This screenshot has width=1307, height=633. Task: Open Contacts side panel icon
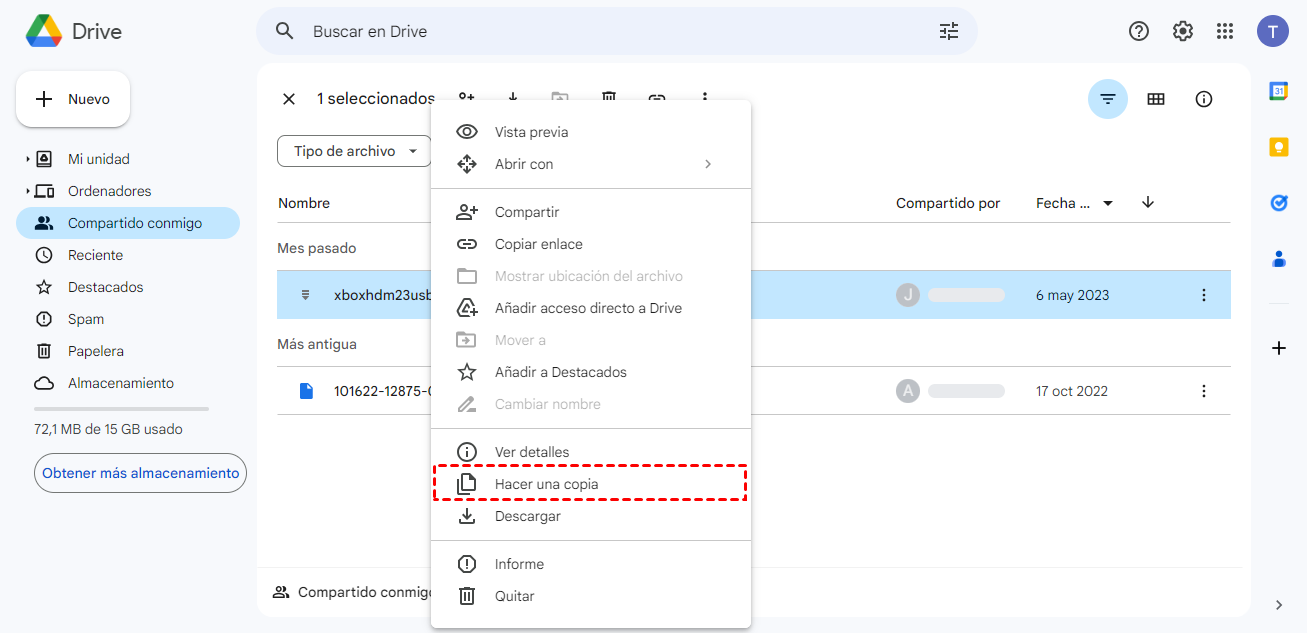[1278, 259]
